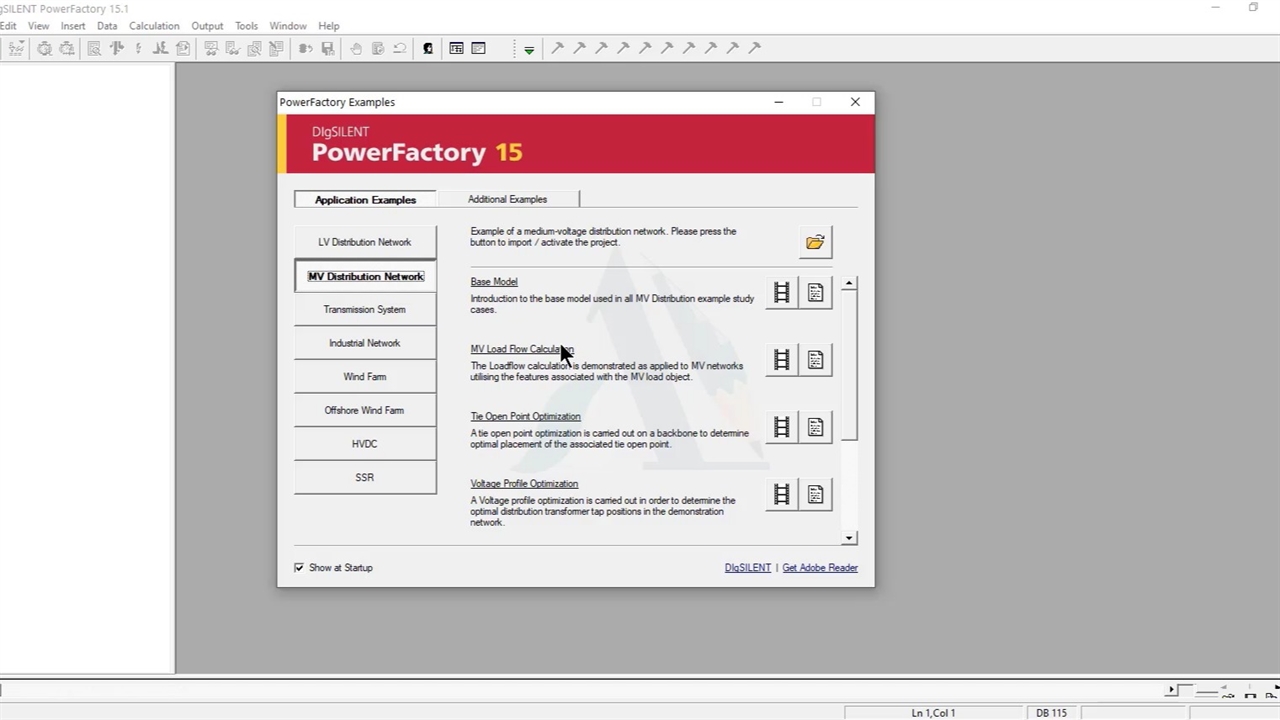Select the Wind Farm example category
Image resolution: width=1280 pixels, height=720 pixels.
(x=364, y=377)
